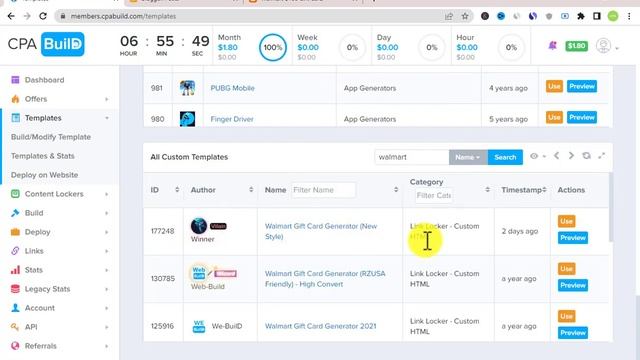Screen dimensions: 640x360
Task: Preview template 177248
Action: point(573,238)
